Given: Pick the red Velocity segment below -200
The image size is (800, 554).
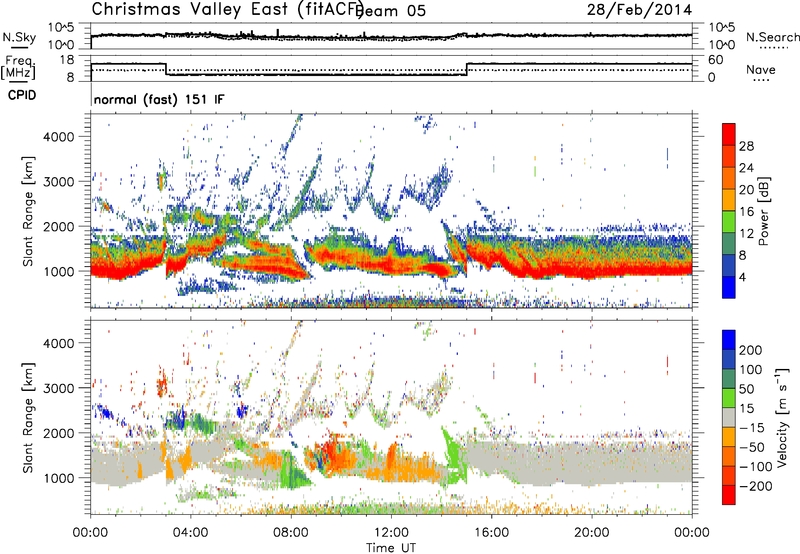Looking at the screenshot, I should pos(729,495).
